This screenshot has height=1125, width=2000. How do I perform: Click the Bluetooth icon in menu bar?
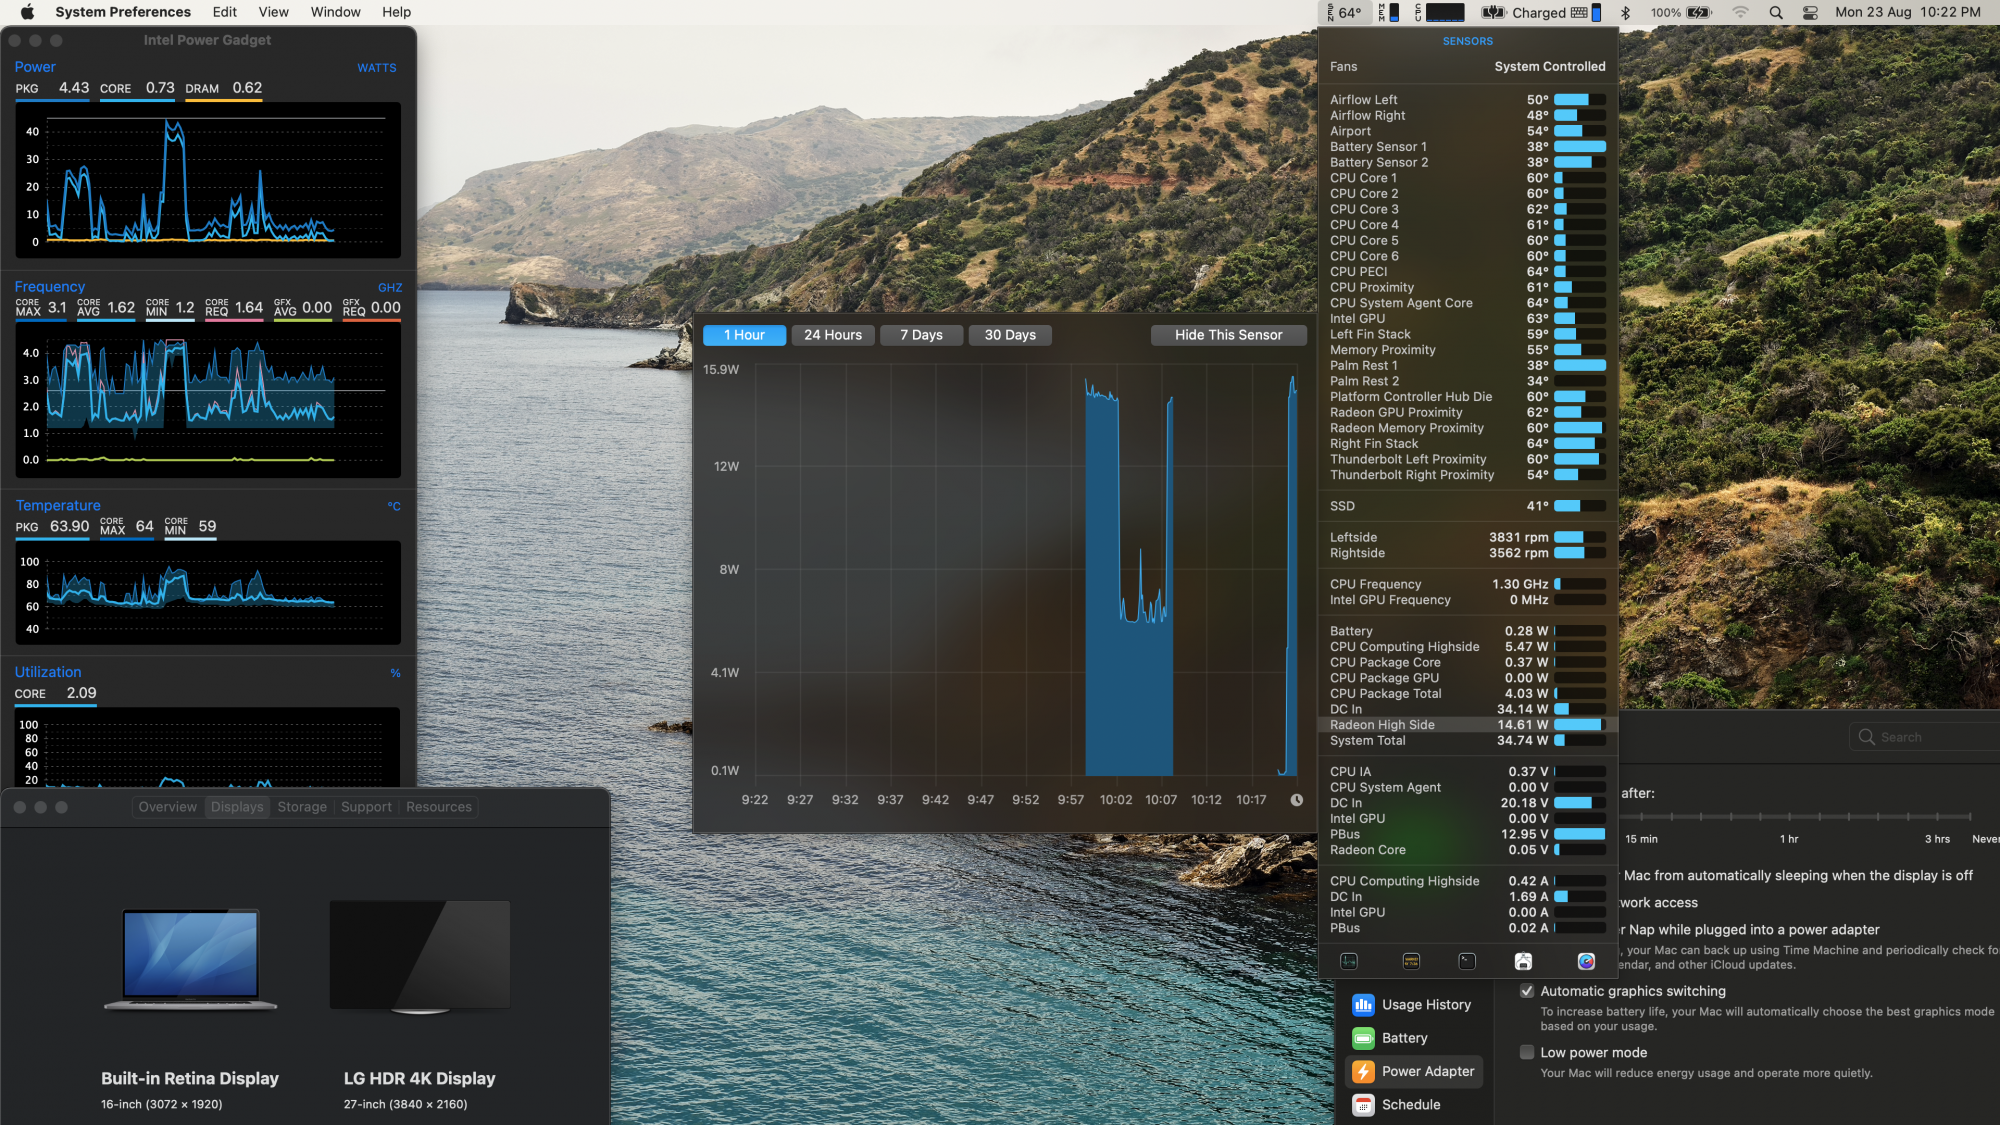[1625, 12]
